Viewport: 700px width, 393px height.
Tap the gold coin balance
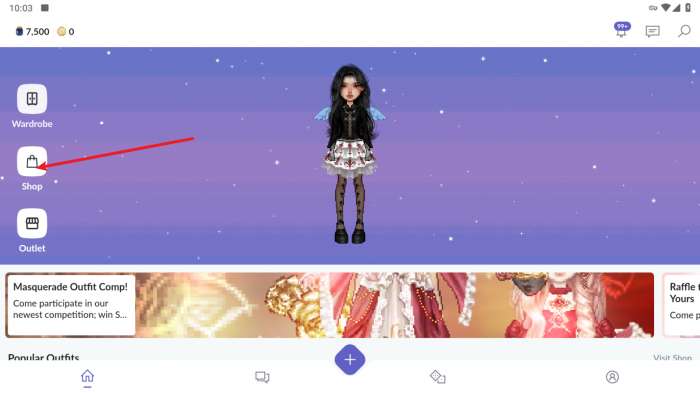[66, 32]
